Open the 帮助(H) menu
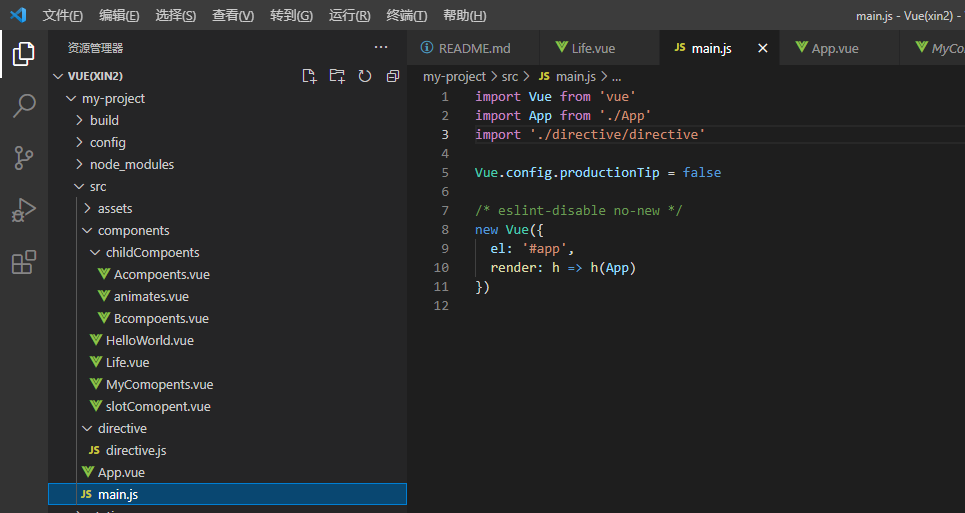Image resolution: width=965 pixels, height=513 pixels. [465, 15]
